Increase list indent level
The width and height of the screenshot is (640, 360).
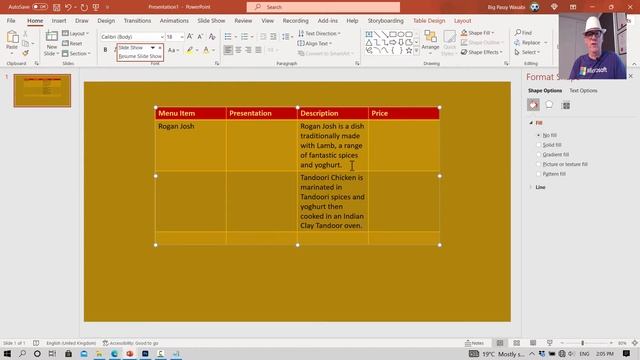273,37
